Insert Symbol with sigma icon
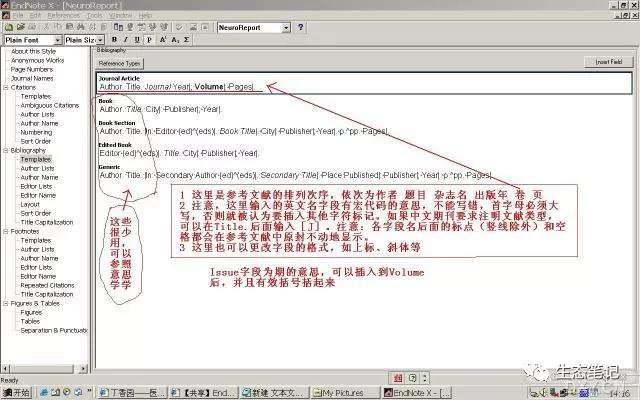The image size is (640, 400). coord(187,40)
